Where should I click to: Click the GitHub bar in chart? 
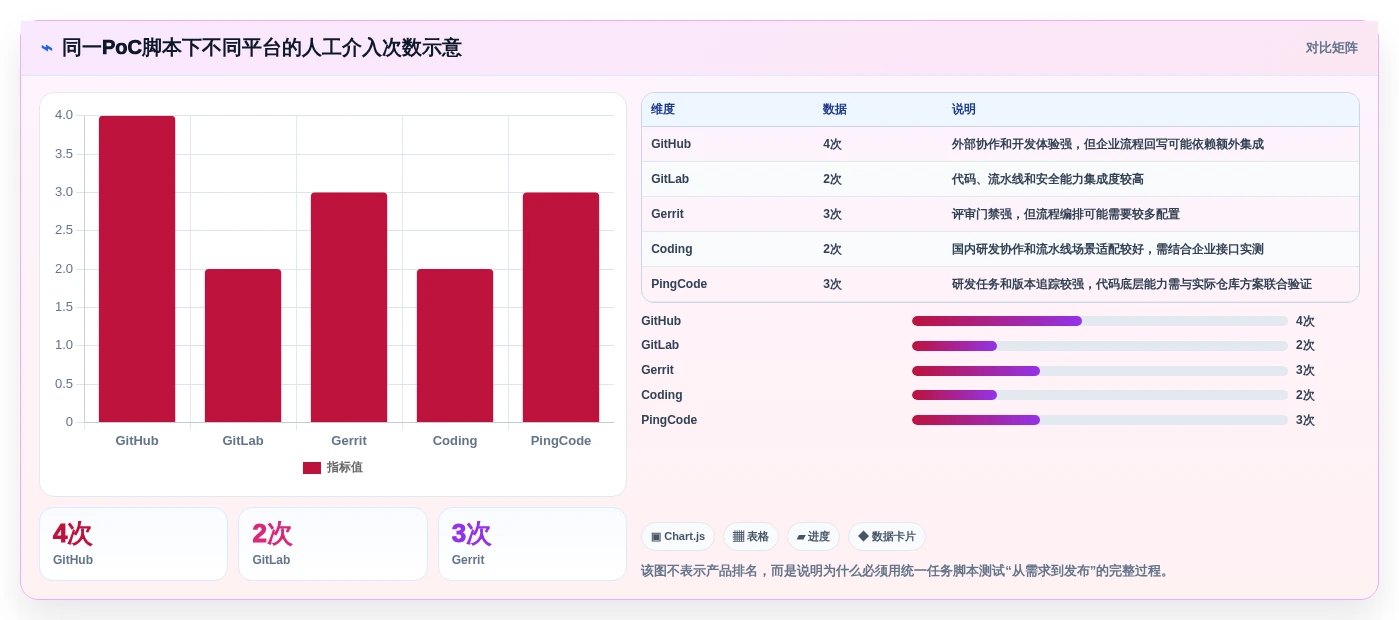coord(137,269)
